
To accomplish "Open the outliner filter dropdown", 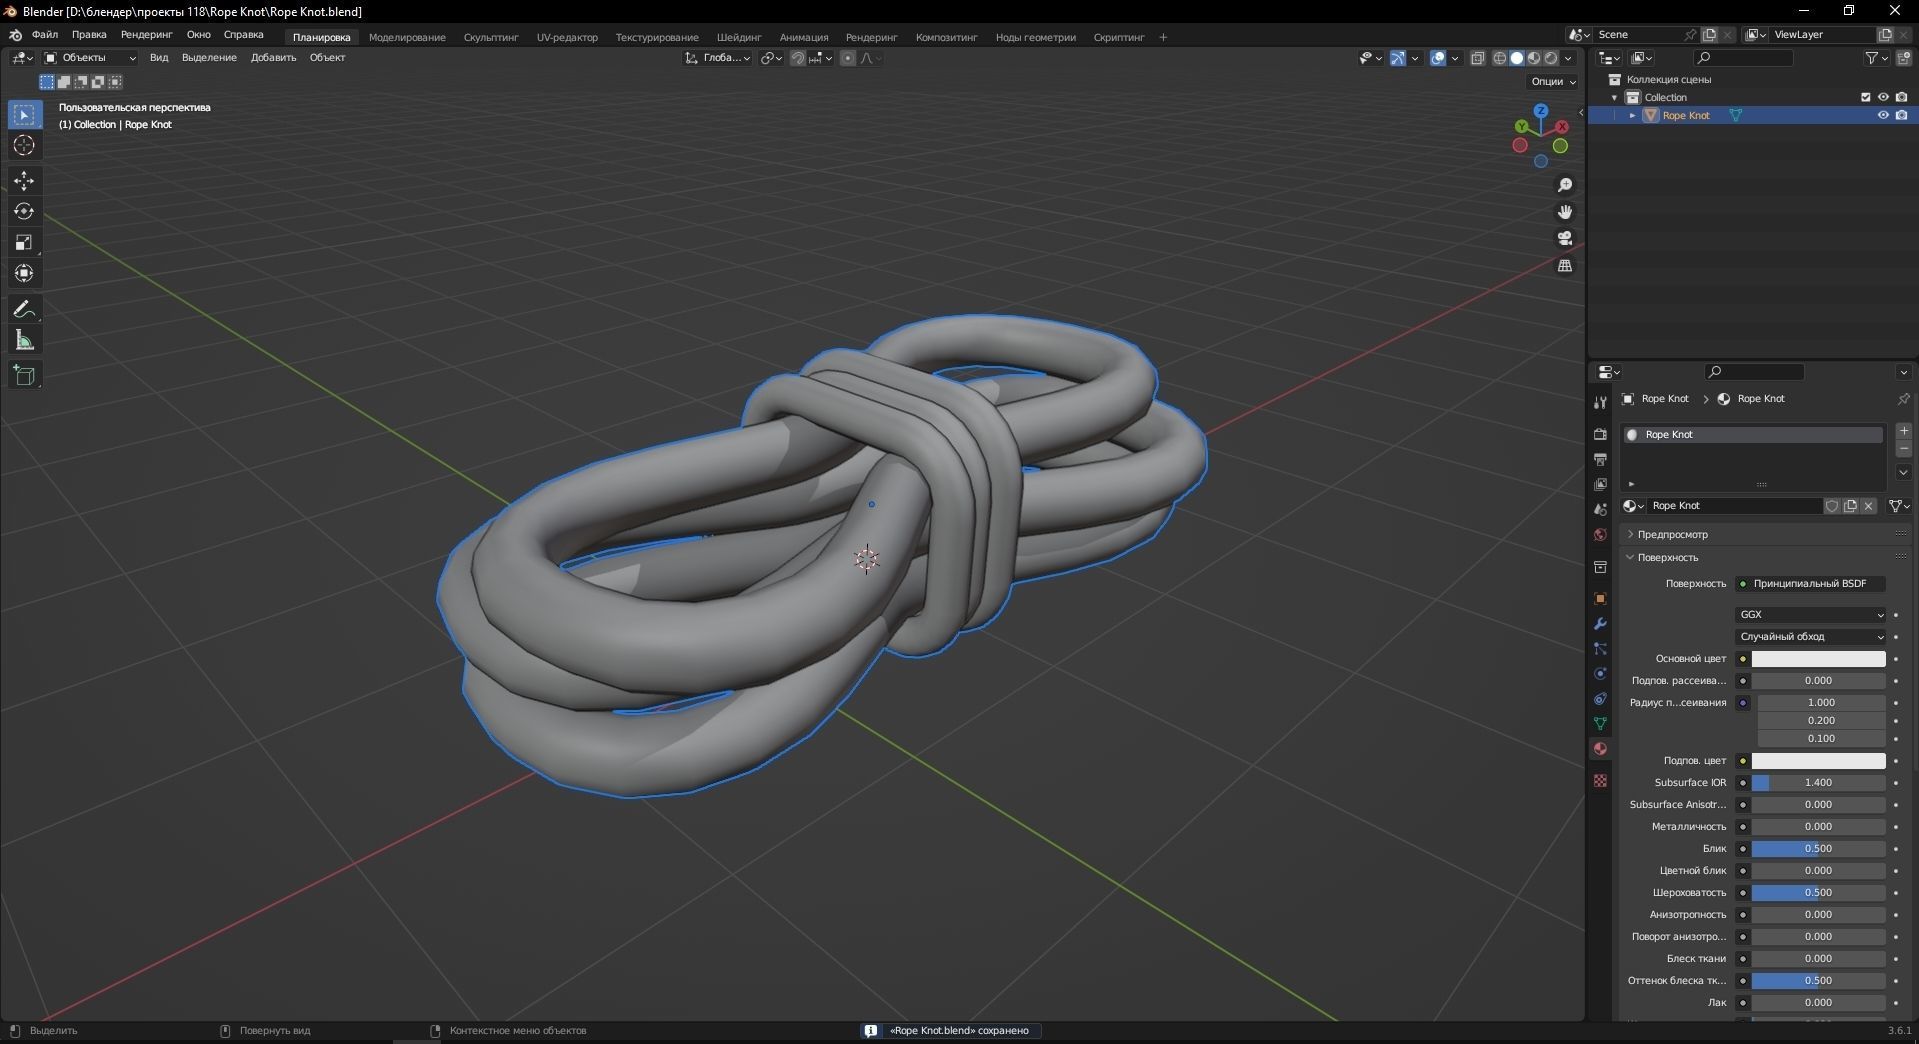I will (x=1875, y=58).
